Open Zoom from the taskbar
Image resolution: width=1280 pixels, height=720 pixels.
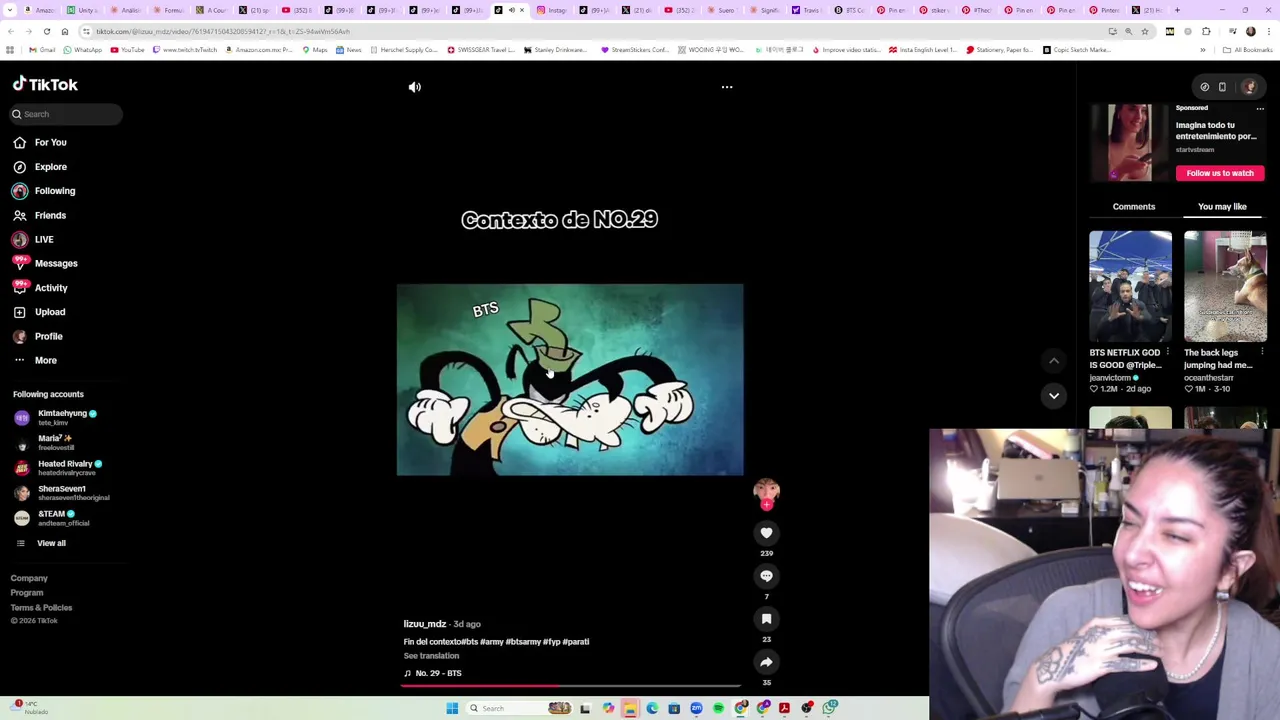tap(696, 708)
